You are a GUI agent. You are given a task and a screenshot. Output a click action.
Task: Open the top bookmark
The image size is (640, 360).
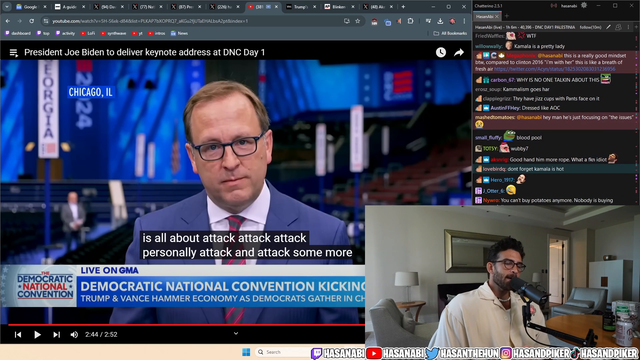(43, 33)
